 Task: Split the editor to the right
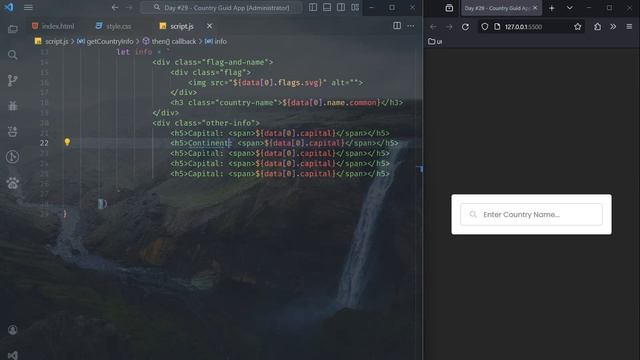(397, 26)
